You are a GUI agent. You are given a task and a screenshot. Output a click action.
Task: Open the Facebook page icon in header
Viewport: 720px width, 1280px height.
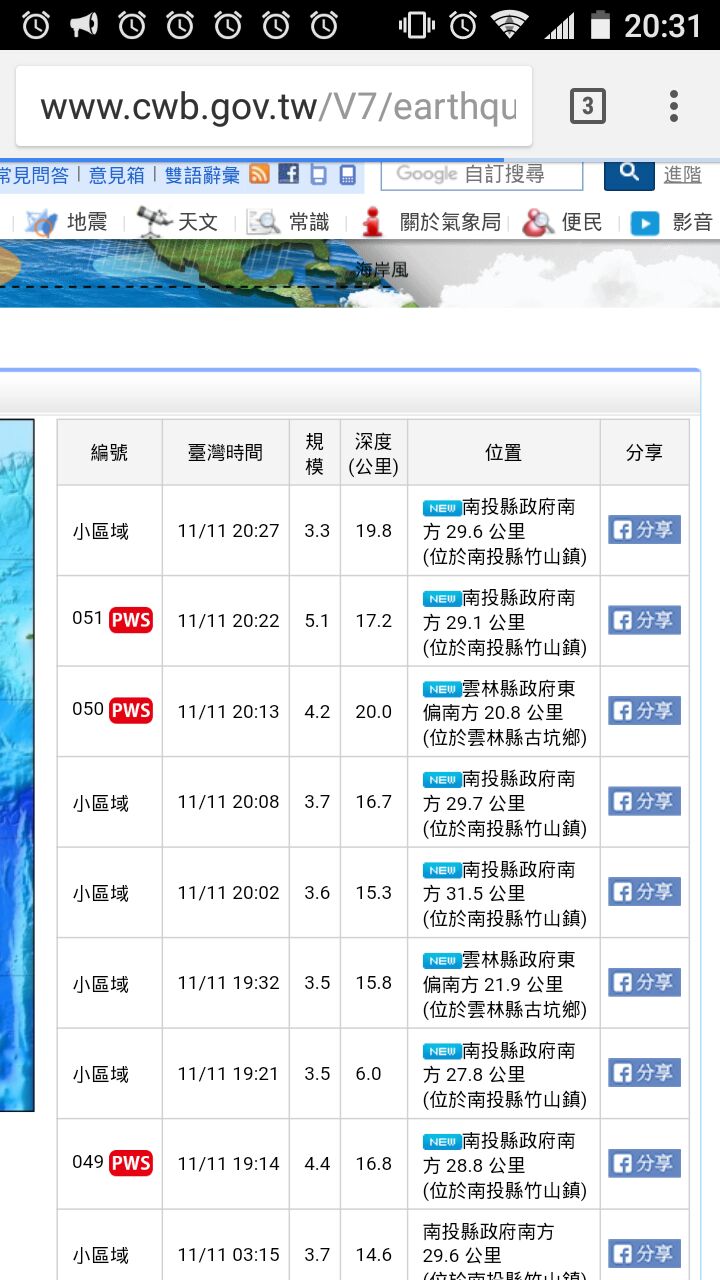click(289, 174)
